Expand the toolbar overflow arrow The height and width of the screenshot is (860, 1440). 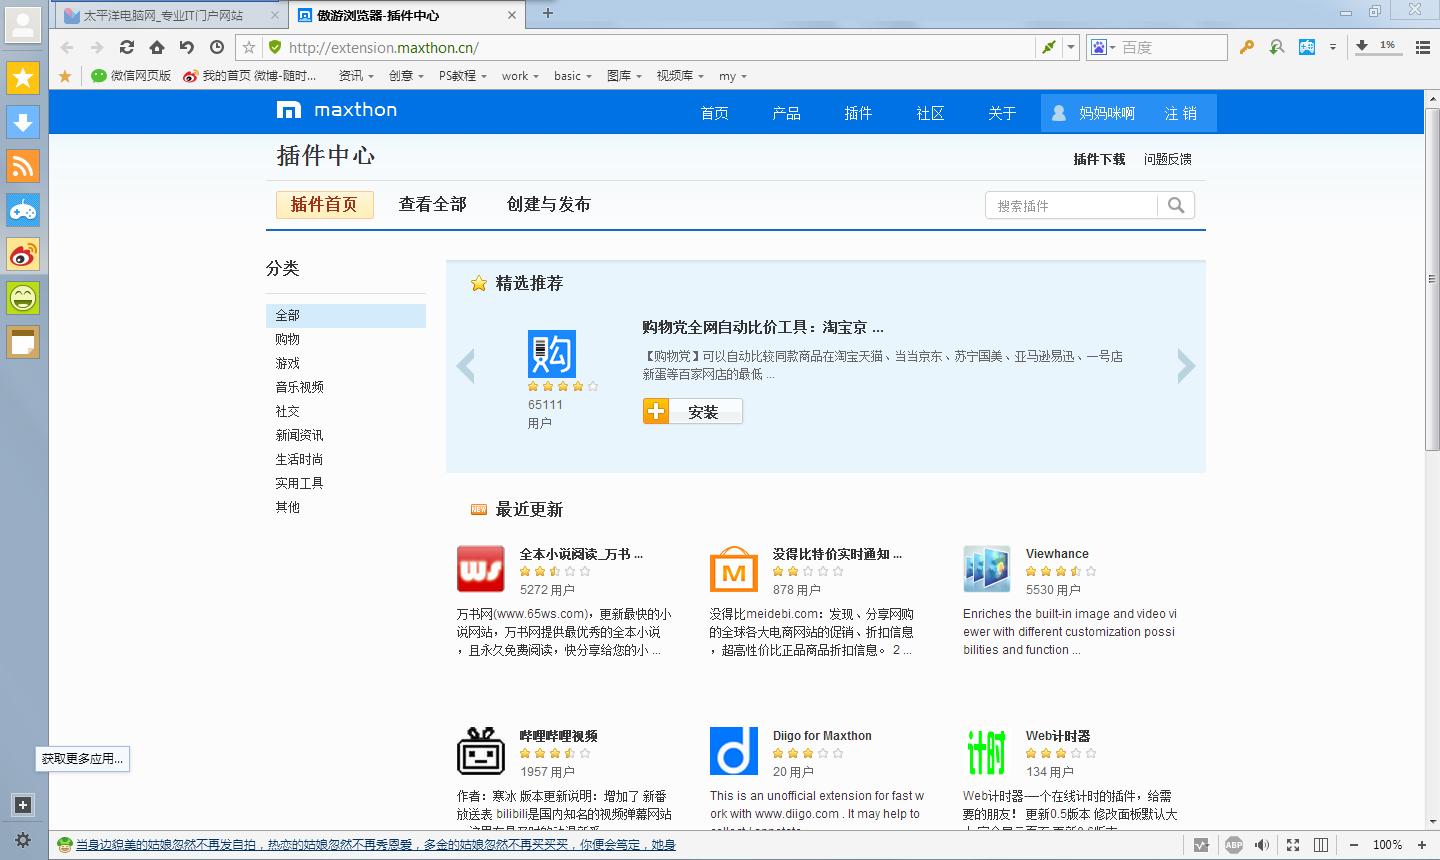click(1333, 47)
